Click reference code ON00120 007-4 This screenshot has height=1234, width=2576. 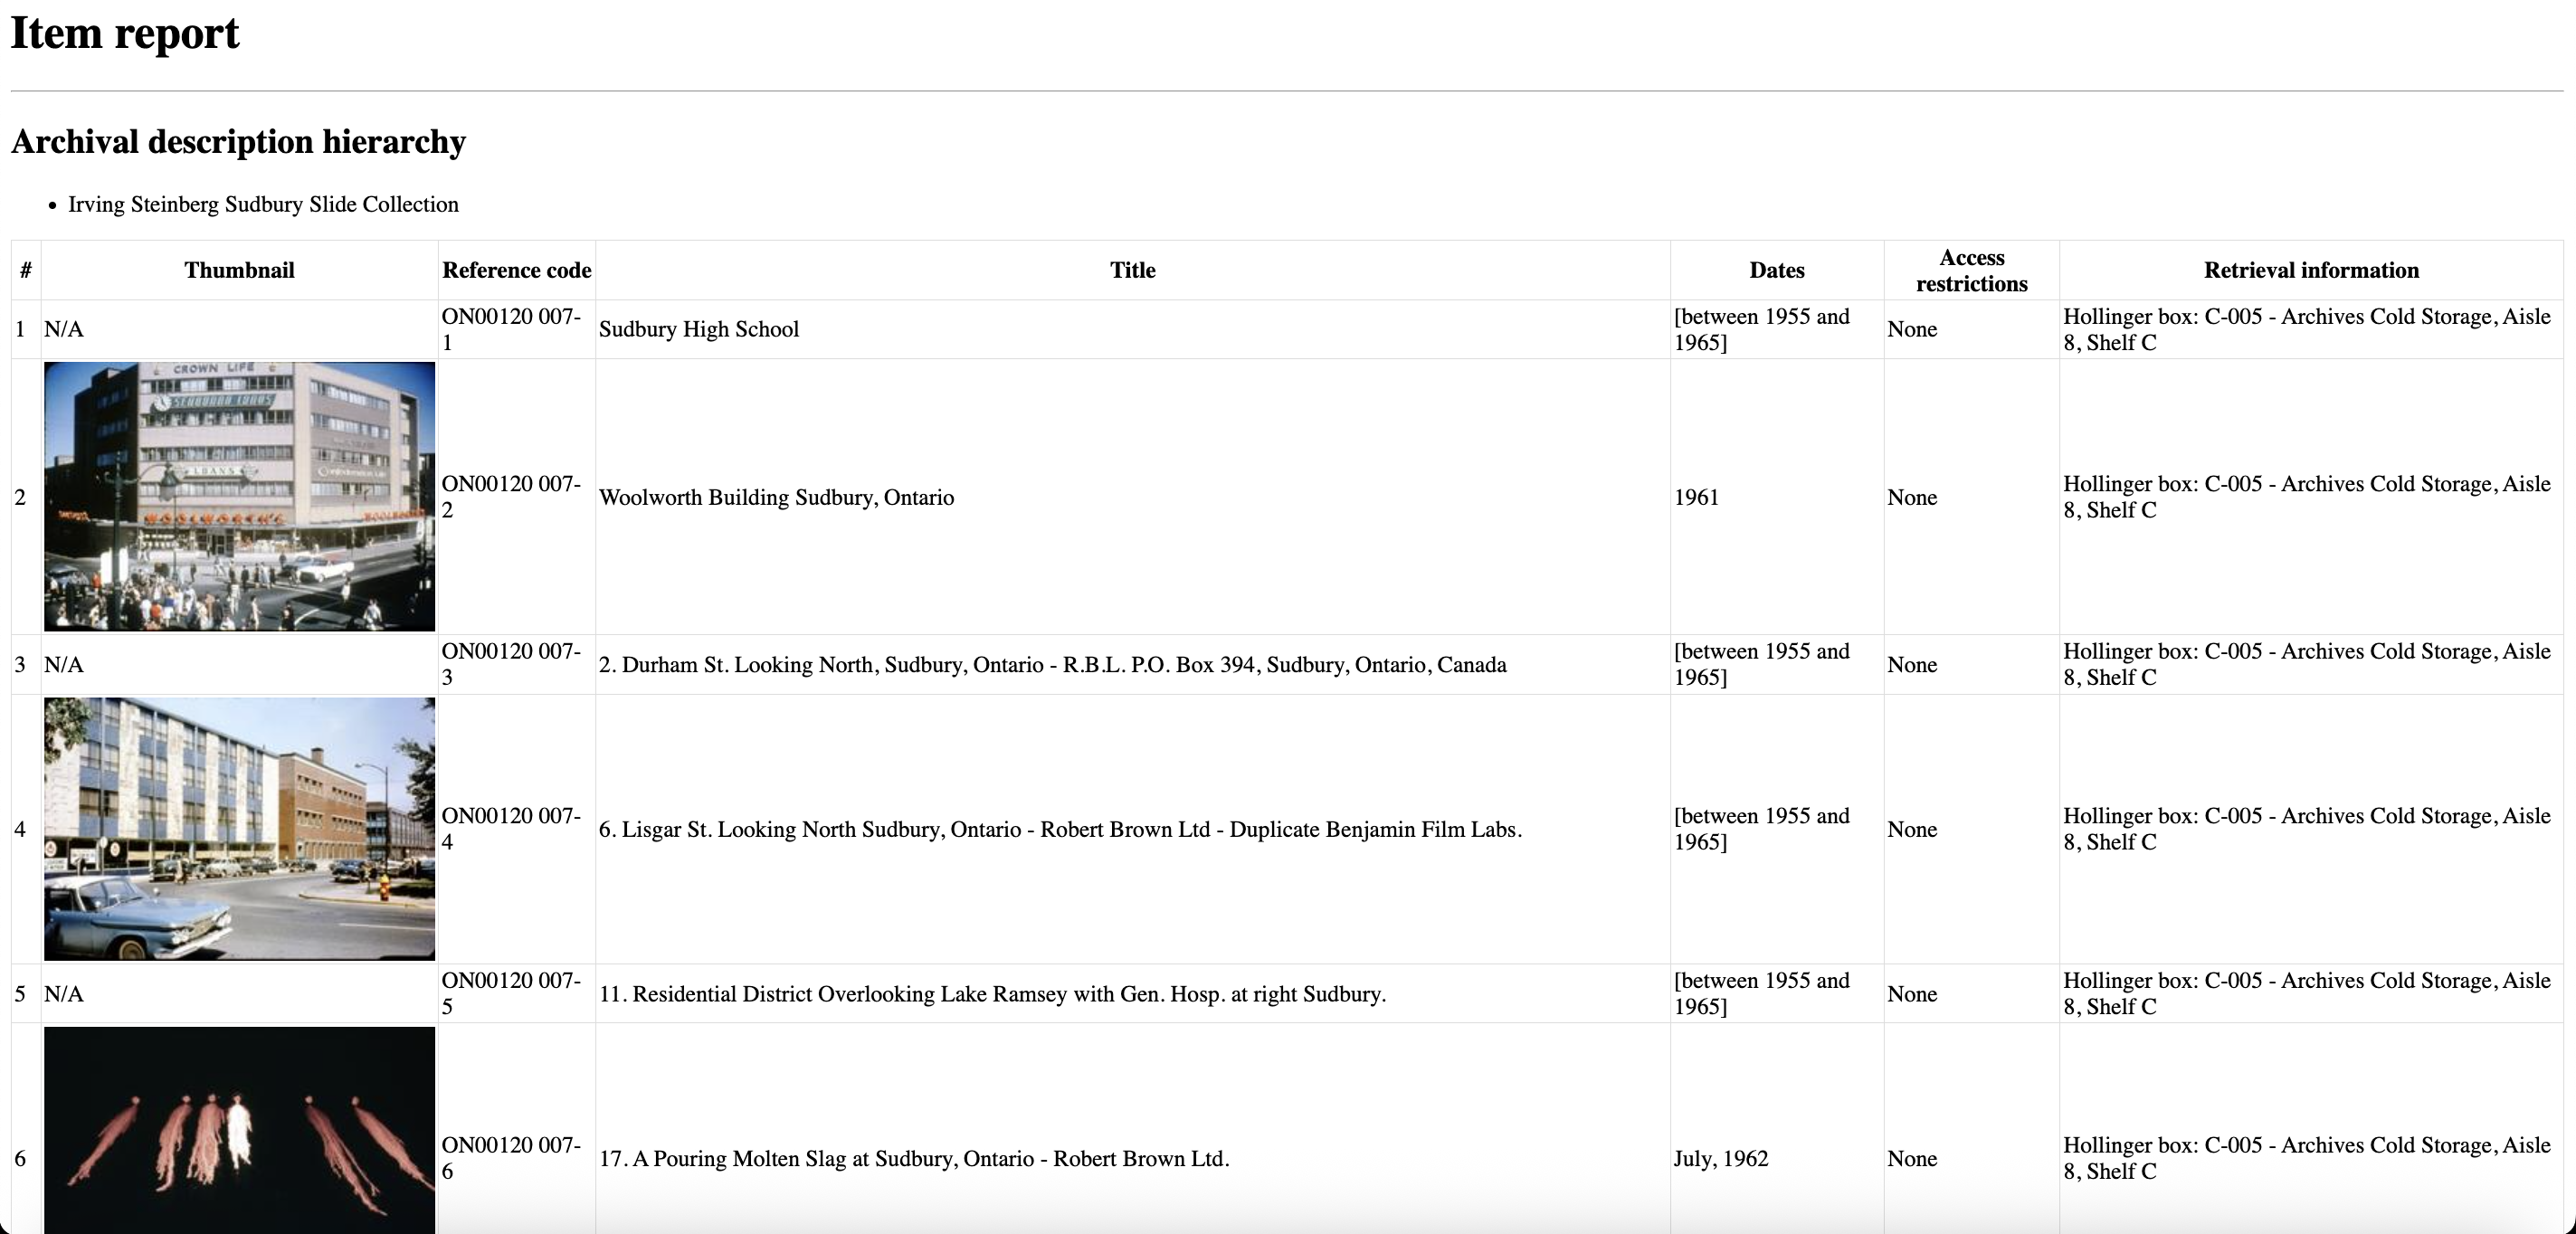point(511,828)
